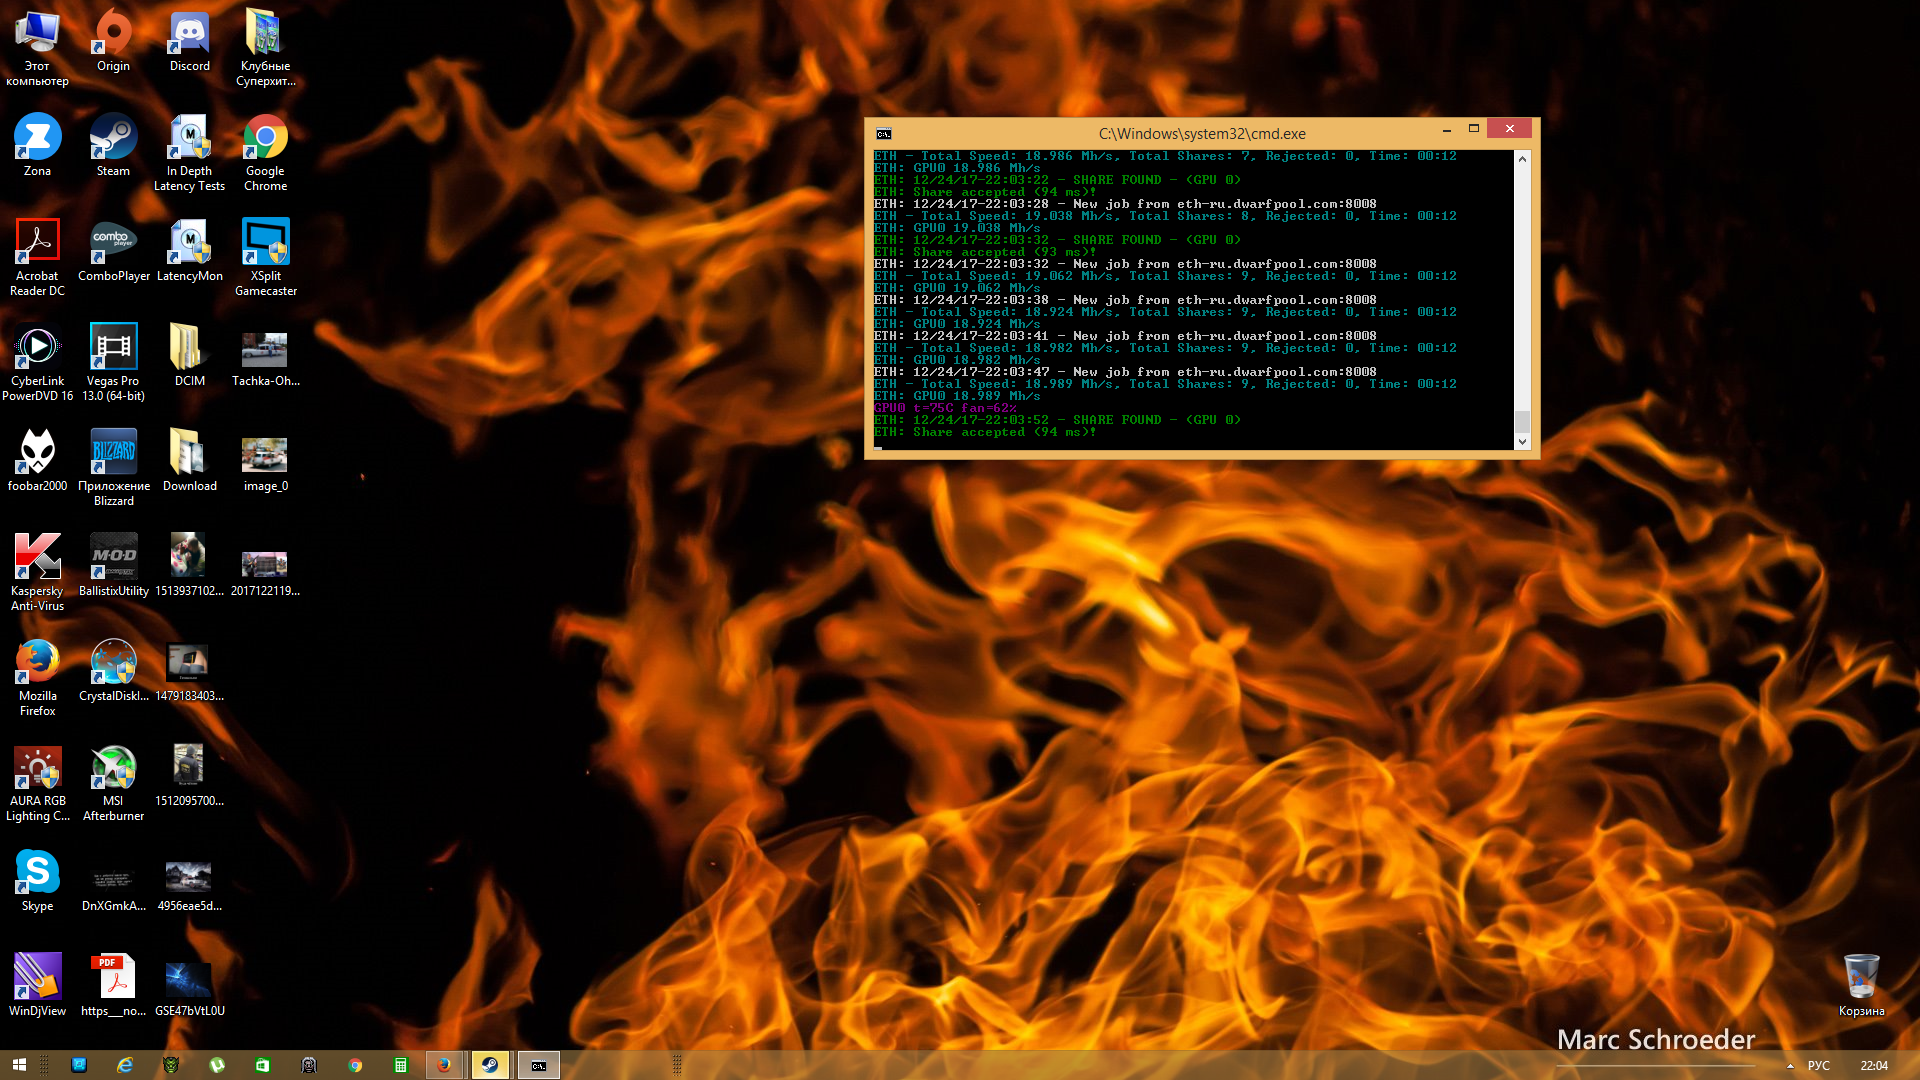Screen dimensions: 1920x1080
Task: Open the РУС language switcher
Action: coord(1819,1066)
